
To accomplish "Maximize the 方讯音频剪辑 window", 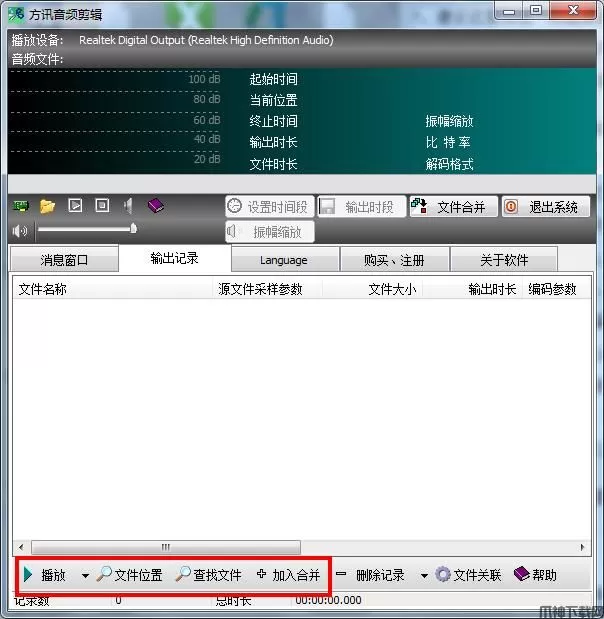I will pos(536,11).
